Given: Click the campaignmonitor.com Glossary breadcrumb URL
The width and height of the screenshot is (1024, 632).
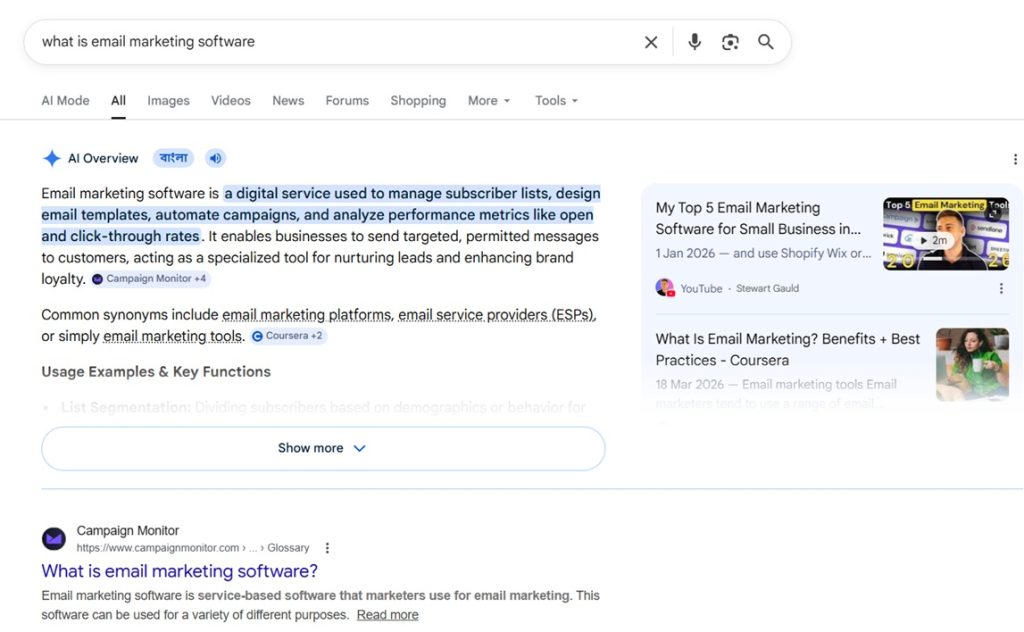Looking at the screenshot, I should coord(193,548).
